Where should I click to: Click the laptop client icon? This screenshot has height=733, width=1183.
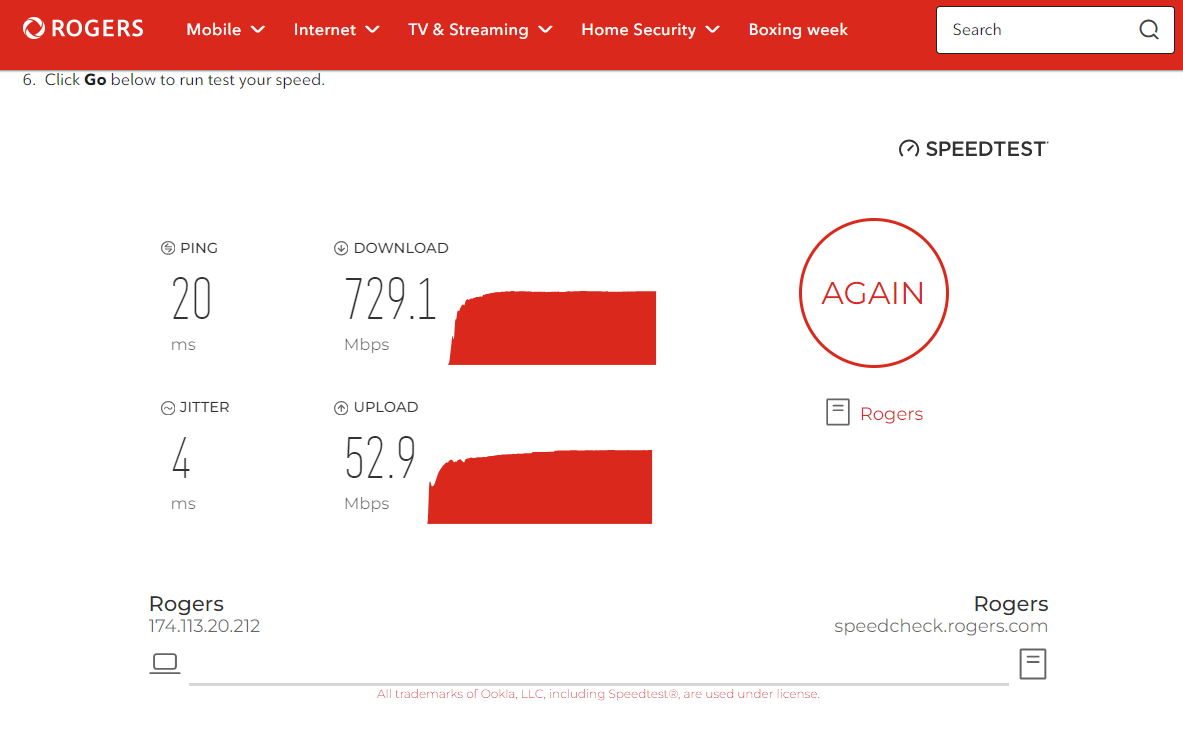coord(164,662)
